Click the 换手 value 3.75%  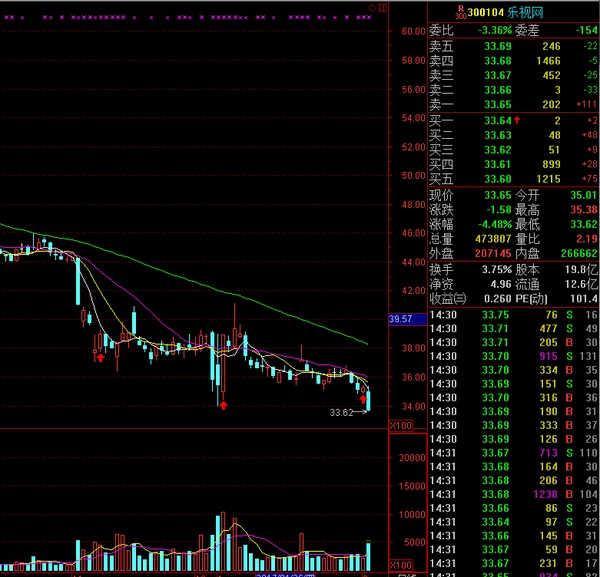497,270
